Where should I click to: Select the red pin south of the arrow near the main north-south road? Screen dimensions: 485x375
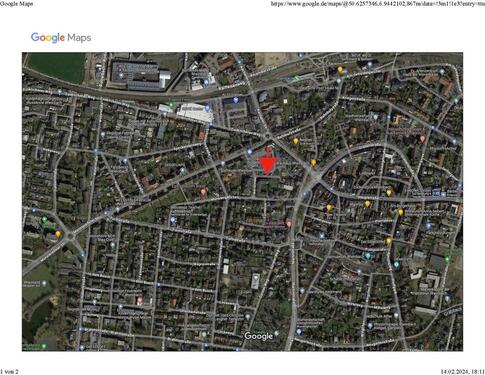[x=289, y=224]
